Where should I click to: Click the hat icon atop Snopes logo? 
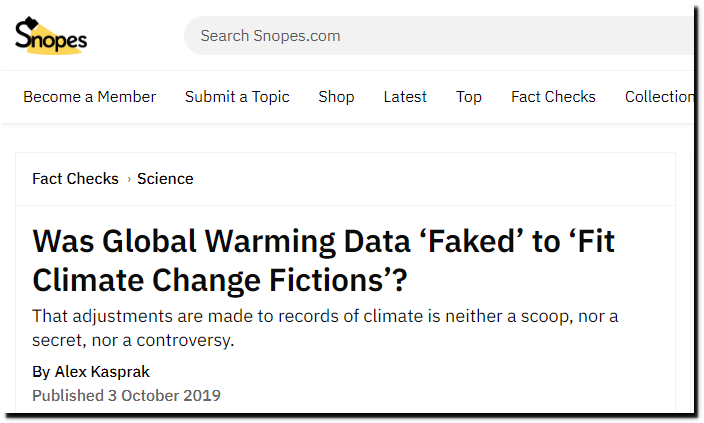tap(31, 22)
